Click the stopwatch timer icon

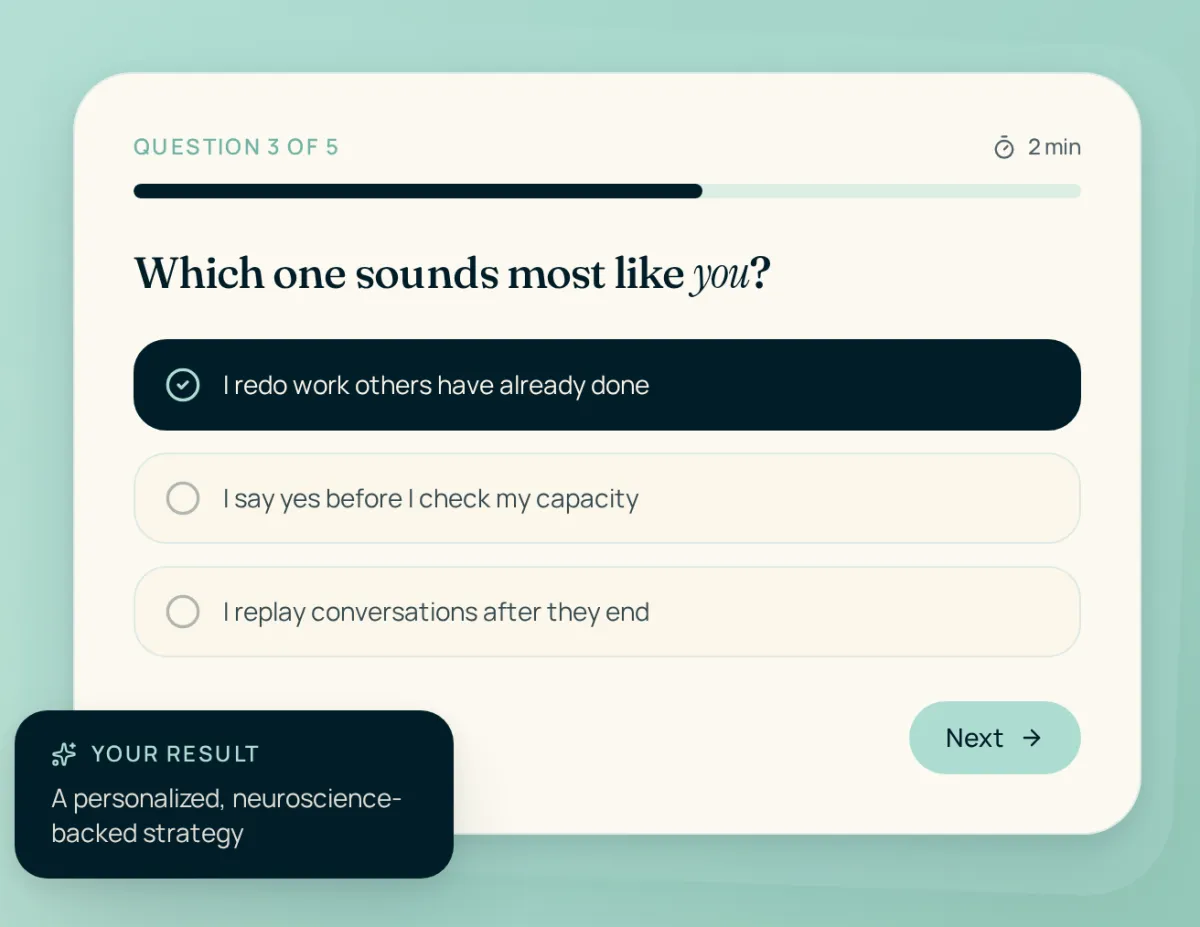[x=1004, y=148]
